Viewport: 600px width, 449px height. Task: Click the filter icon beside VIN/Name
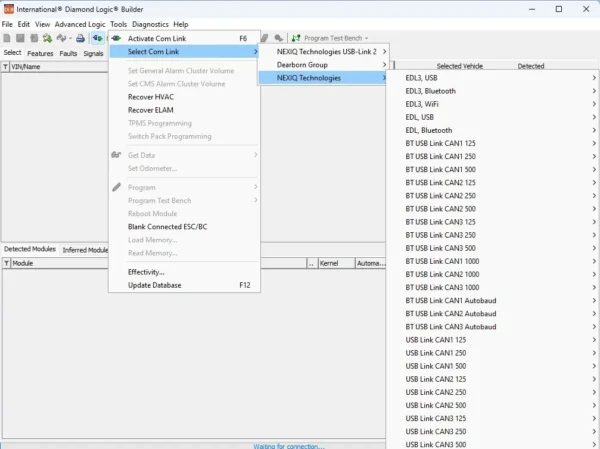pyautogui.click(x=5, y=67)
